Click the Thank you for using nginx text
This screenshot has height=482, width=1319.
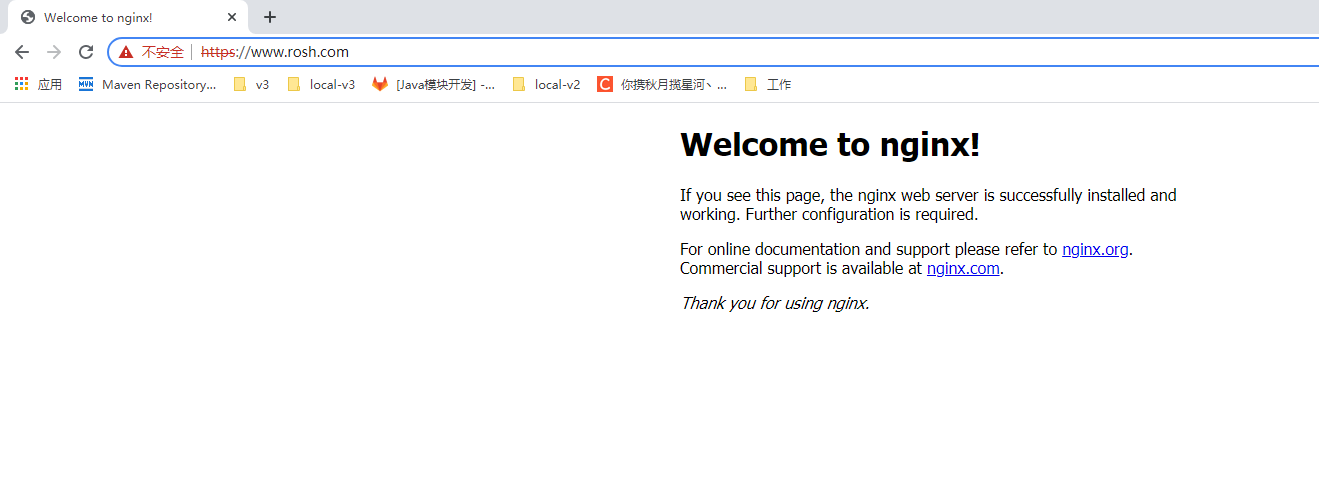click(775, 303)
